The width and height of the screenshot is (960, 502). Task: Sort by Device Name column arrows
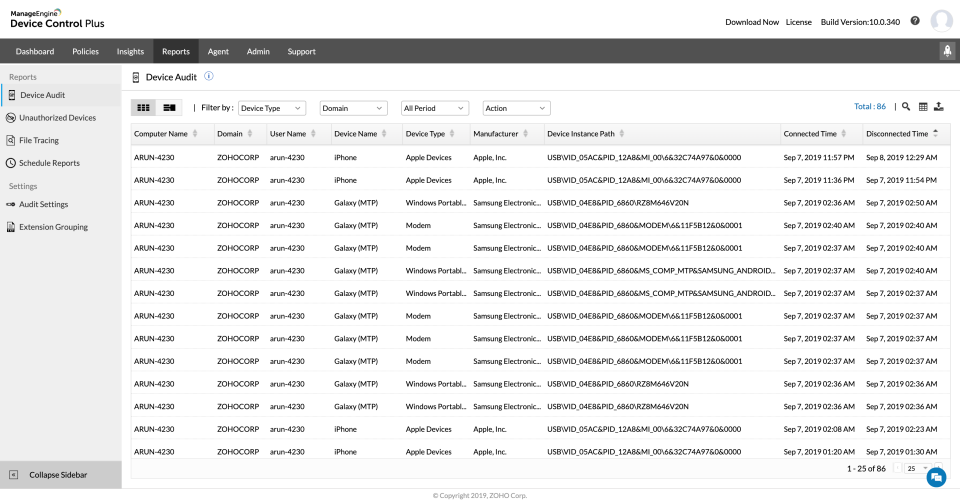tap(384, 133)
